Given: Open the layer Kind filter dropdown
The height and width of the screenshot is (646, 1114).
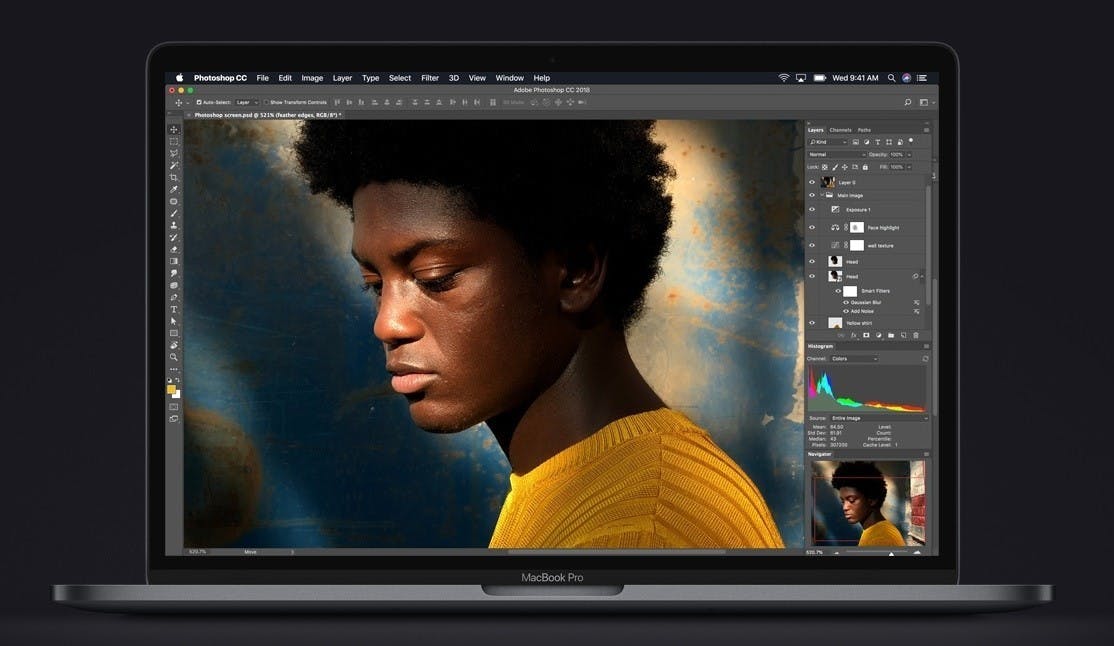Looking at the screenshot, I should [x=828, y=142].
